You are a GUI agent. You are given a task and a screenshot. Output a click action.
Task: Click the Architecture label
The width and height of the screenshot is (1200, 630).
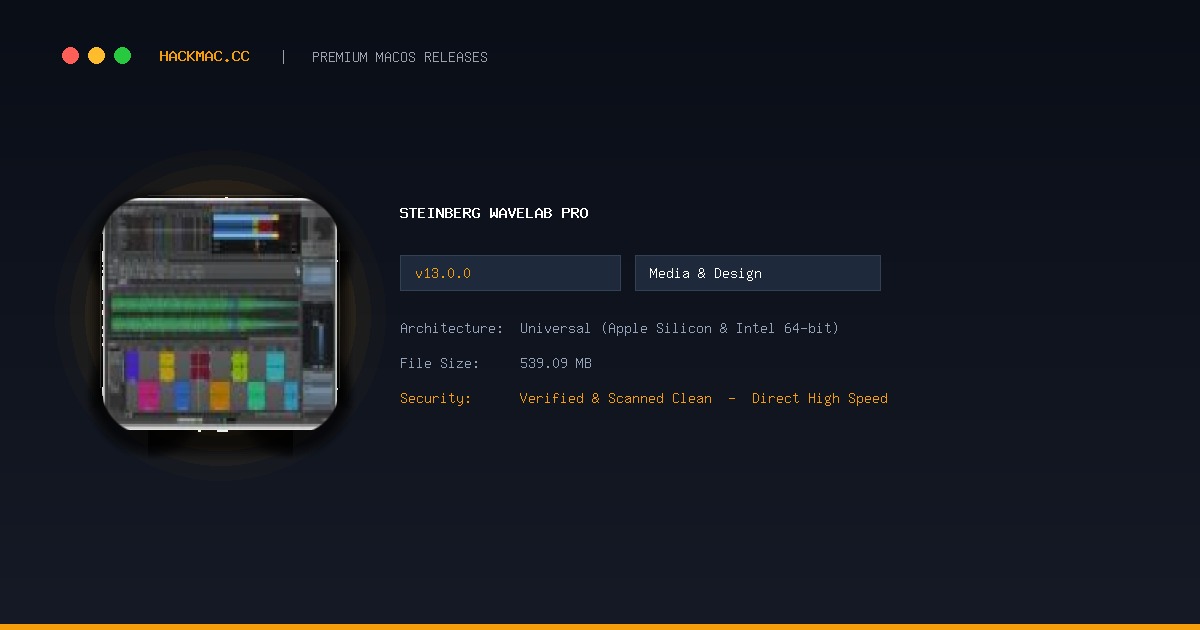tap(452, 328)
